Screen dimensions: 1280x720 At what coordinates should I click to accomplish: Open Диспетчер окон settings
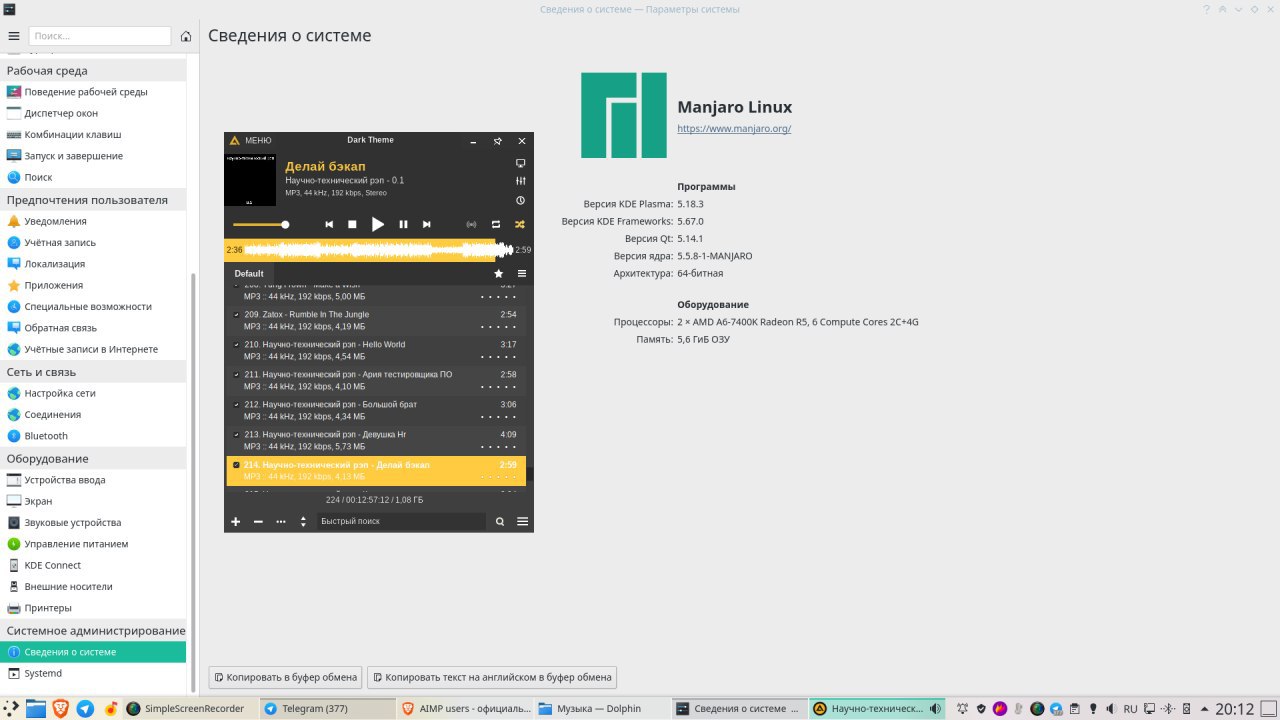click(x=95, y=113)
